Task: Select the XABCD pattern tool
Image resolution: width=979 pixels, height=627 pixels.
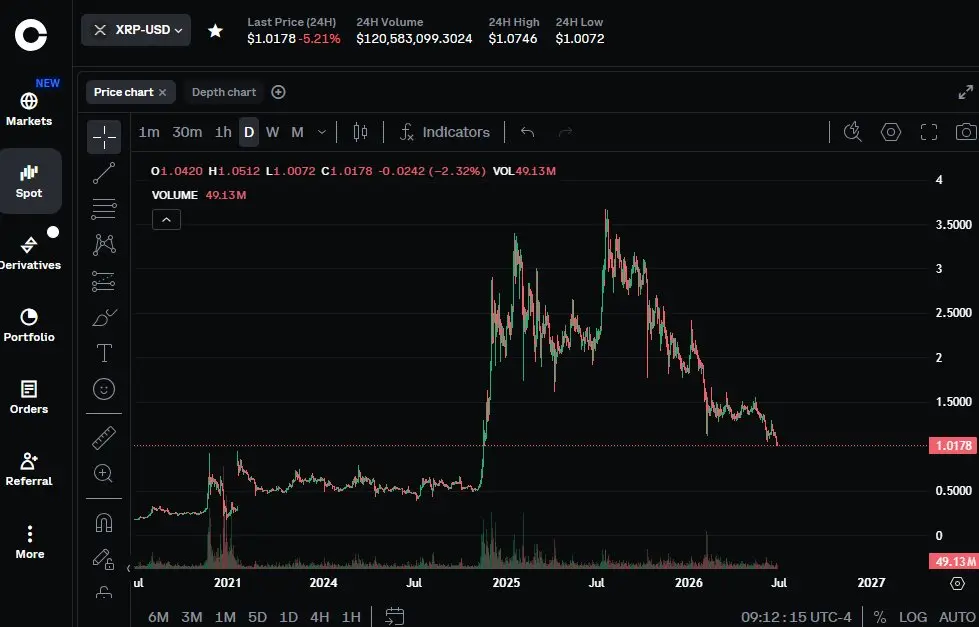Action: (x=104, y=244)
